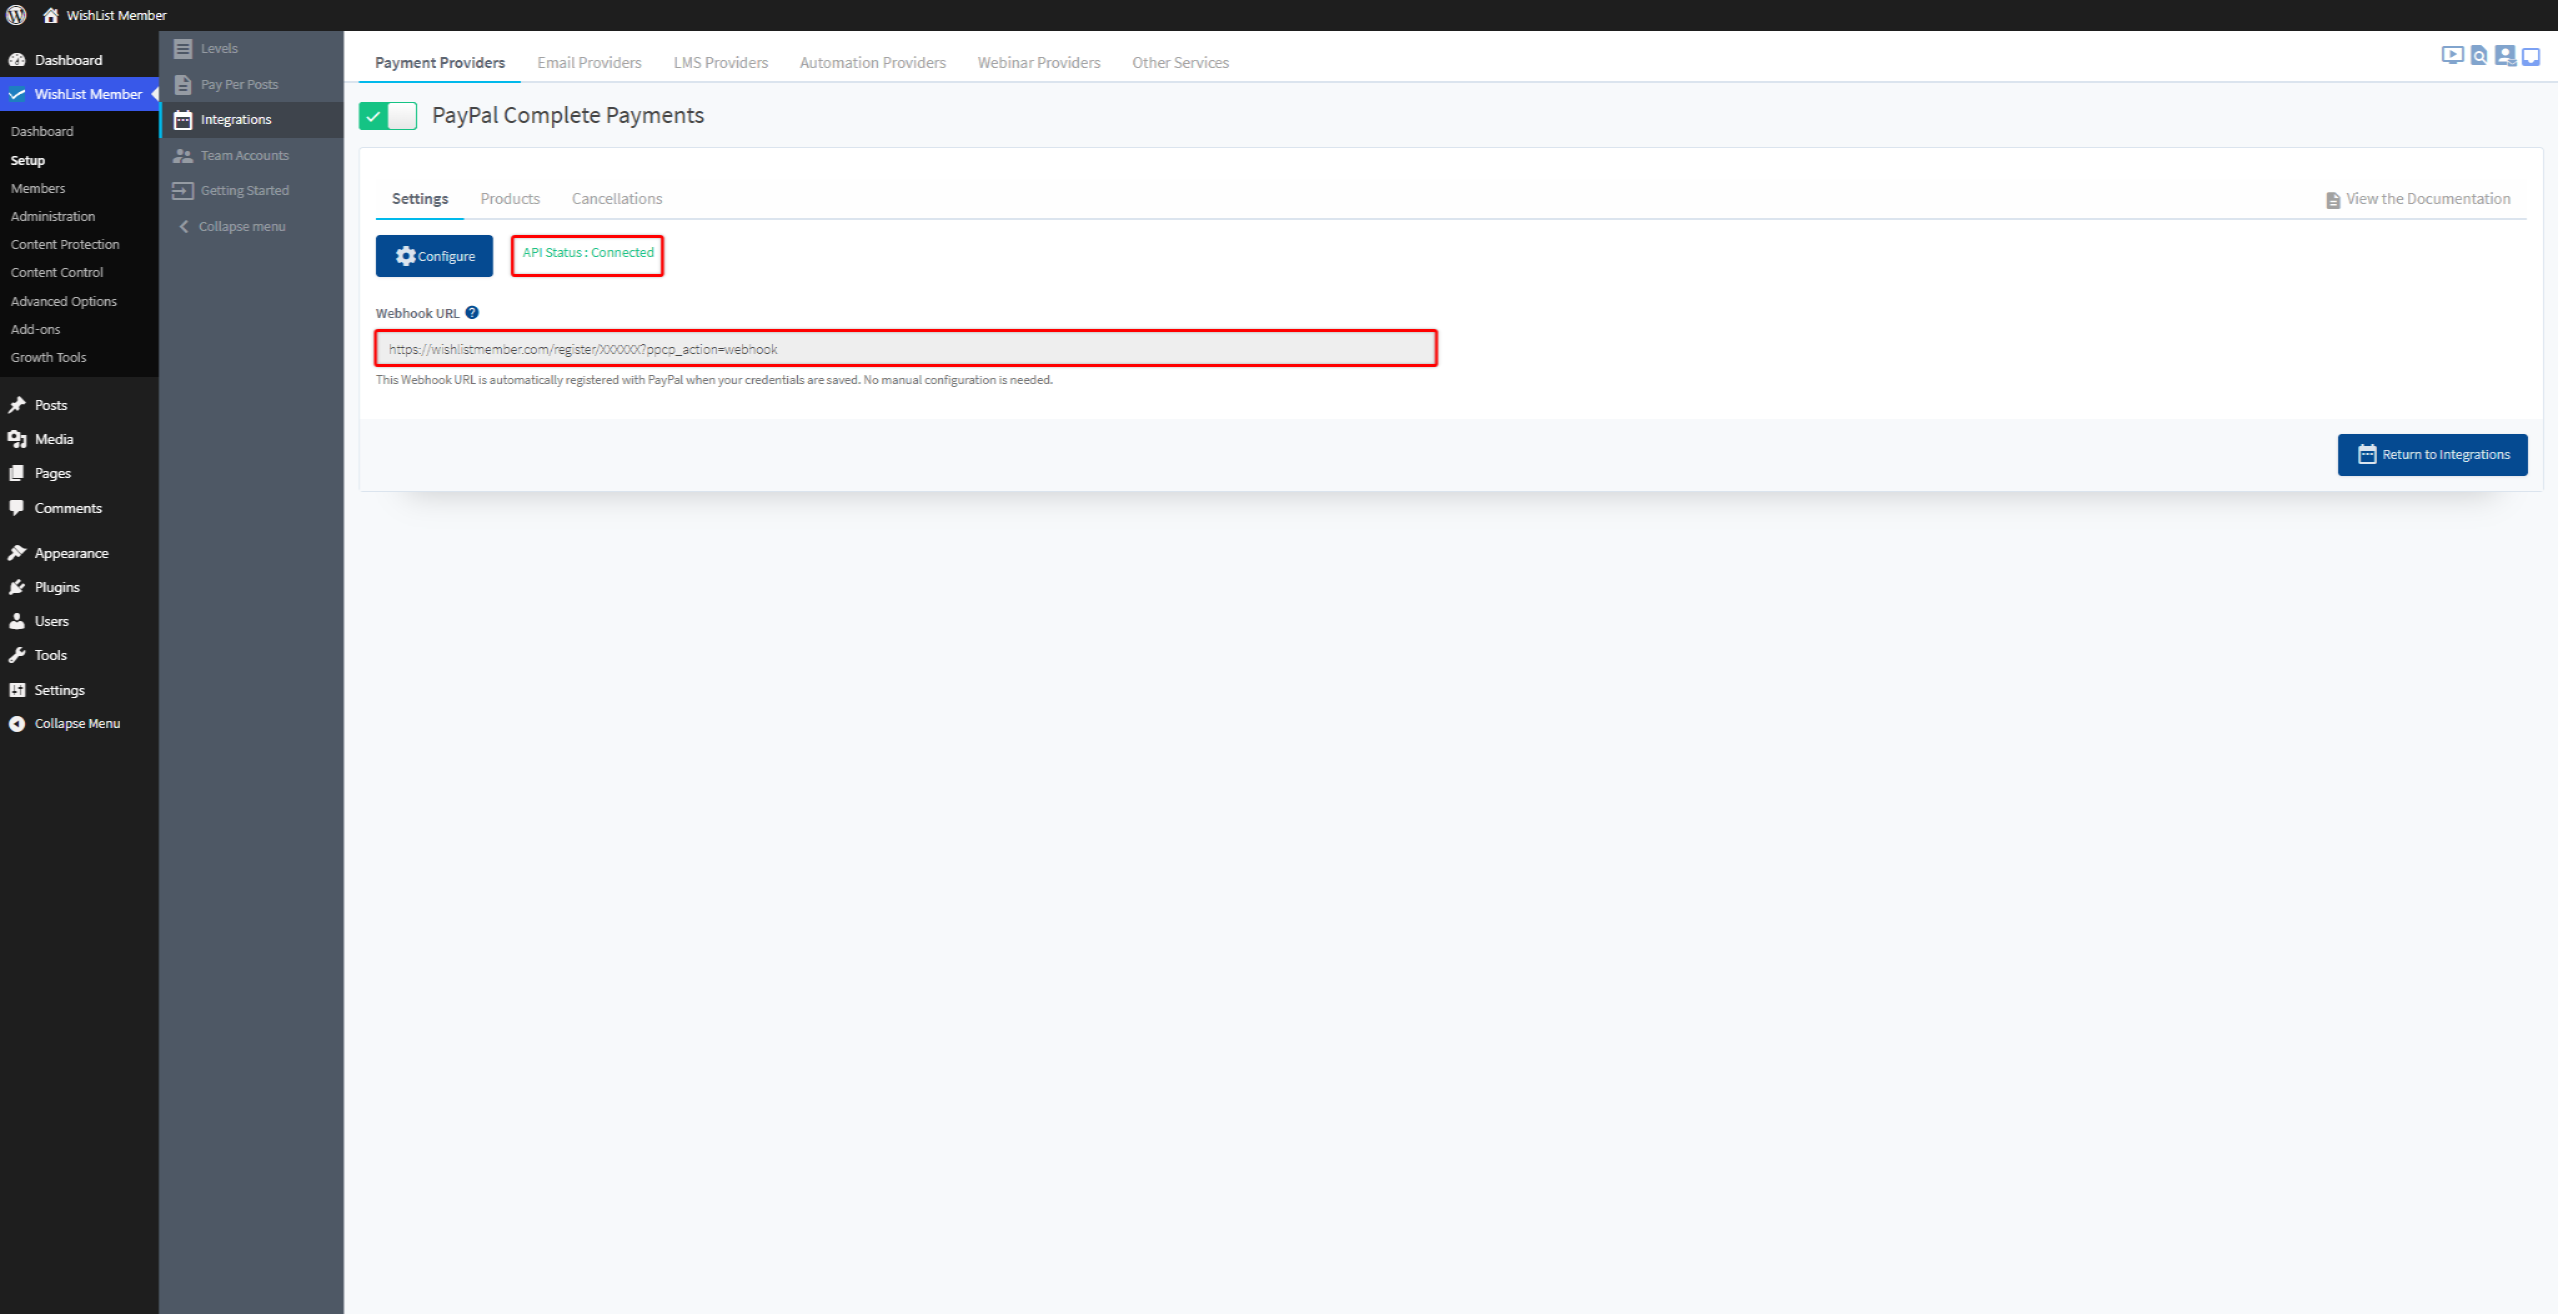Select the Automation Providers tab
The image size is (2558, 1314).
point(873,62)
